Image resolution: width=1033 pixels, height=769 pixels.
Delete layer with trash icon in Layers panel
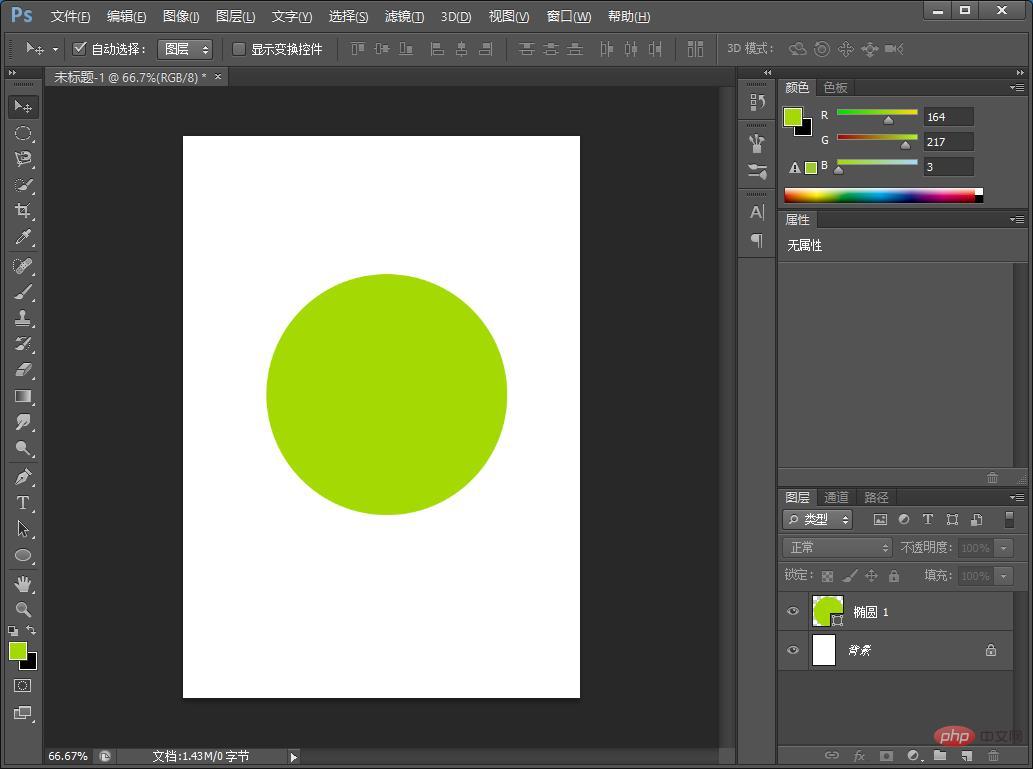point(993,755)
